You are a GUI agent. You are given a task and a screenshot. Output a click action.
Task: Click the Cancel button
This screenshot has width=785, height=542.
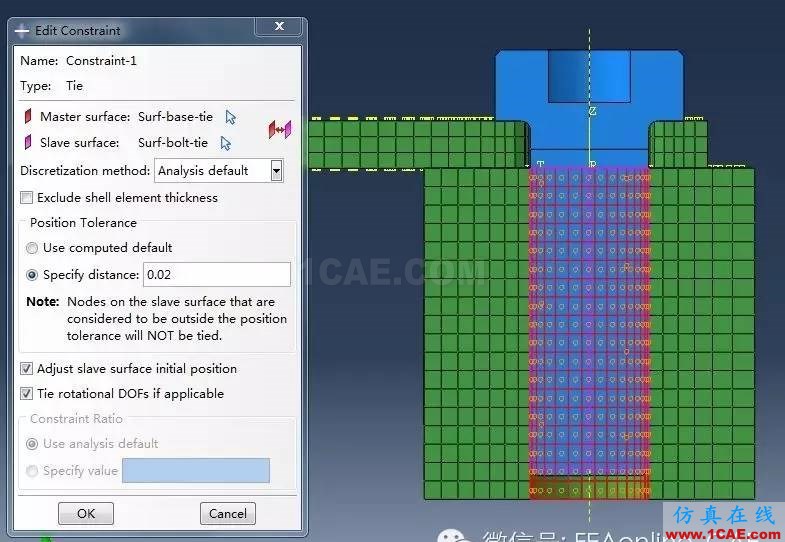point(228,513)
